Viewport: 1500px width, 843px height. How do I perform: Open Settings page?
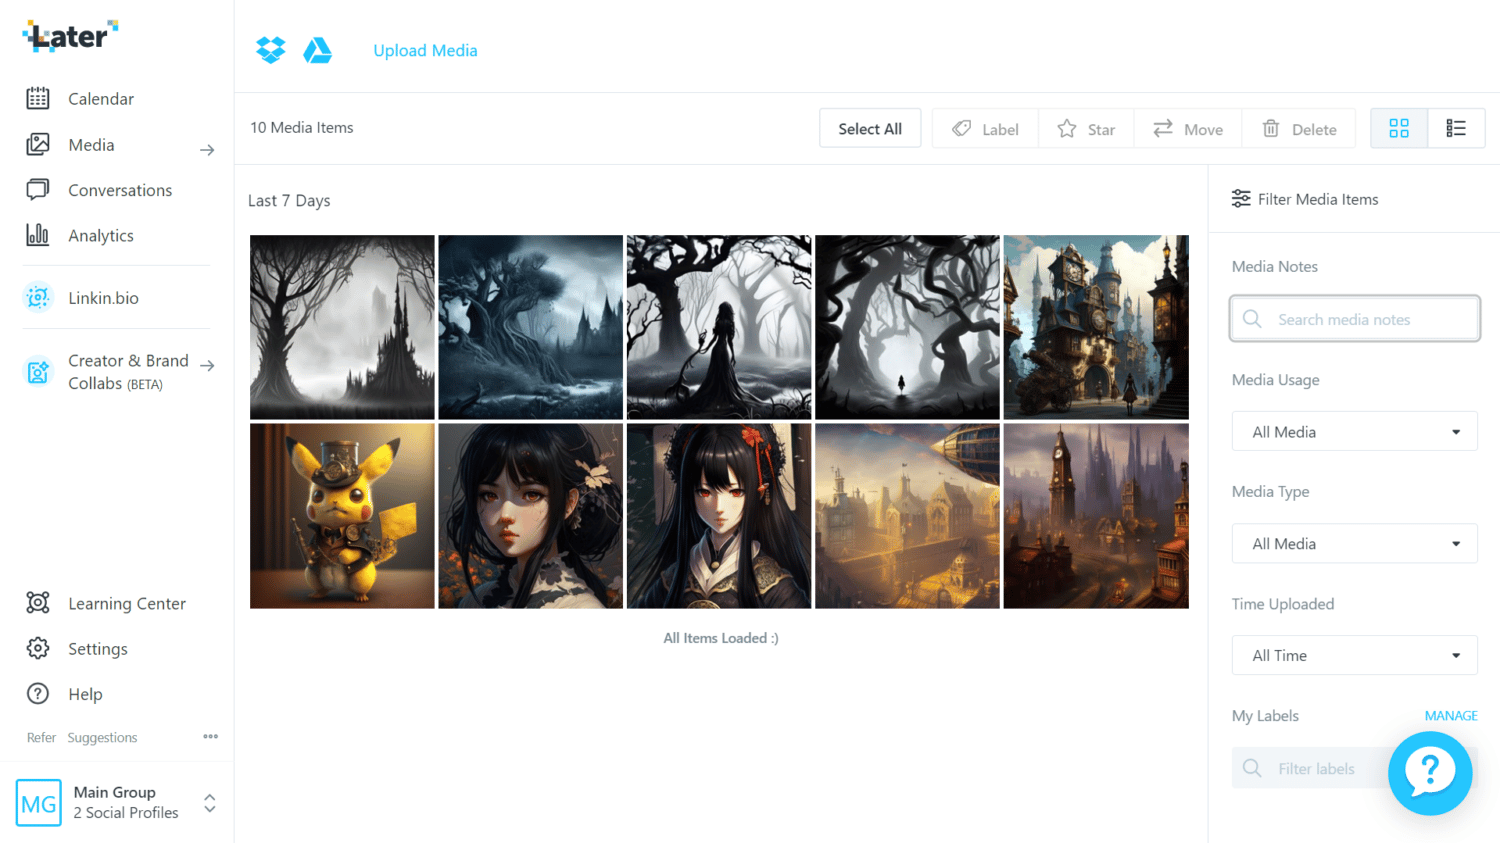[98, 649]
